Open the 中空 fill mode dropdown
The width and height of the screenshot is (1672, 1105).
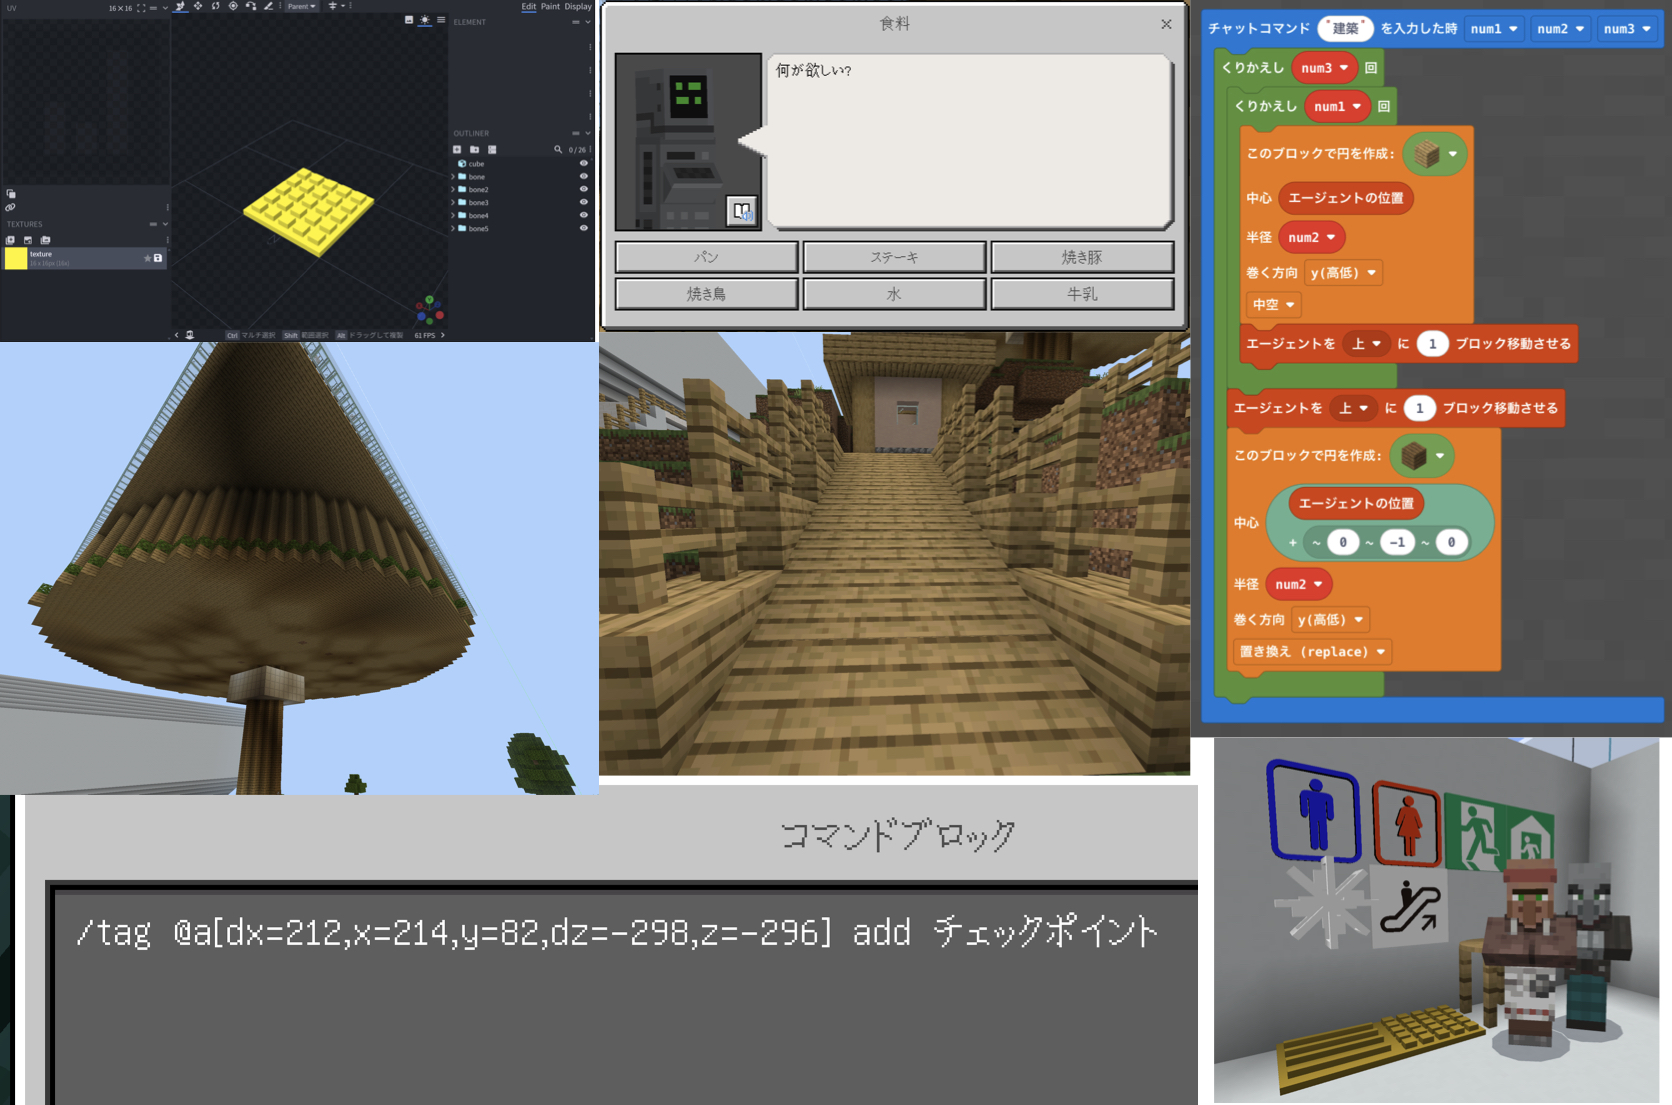[1273, 305]
